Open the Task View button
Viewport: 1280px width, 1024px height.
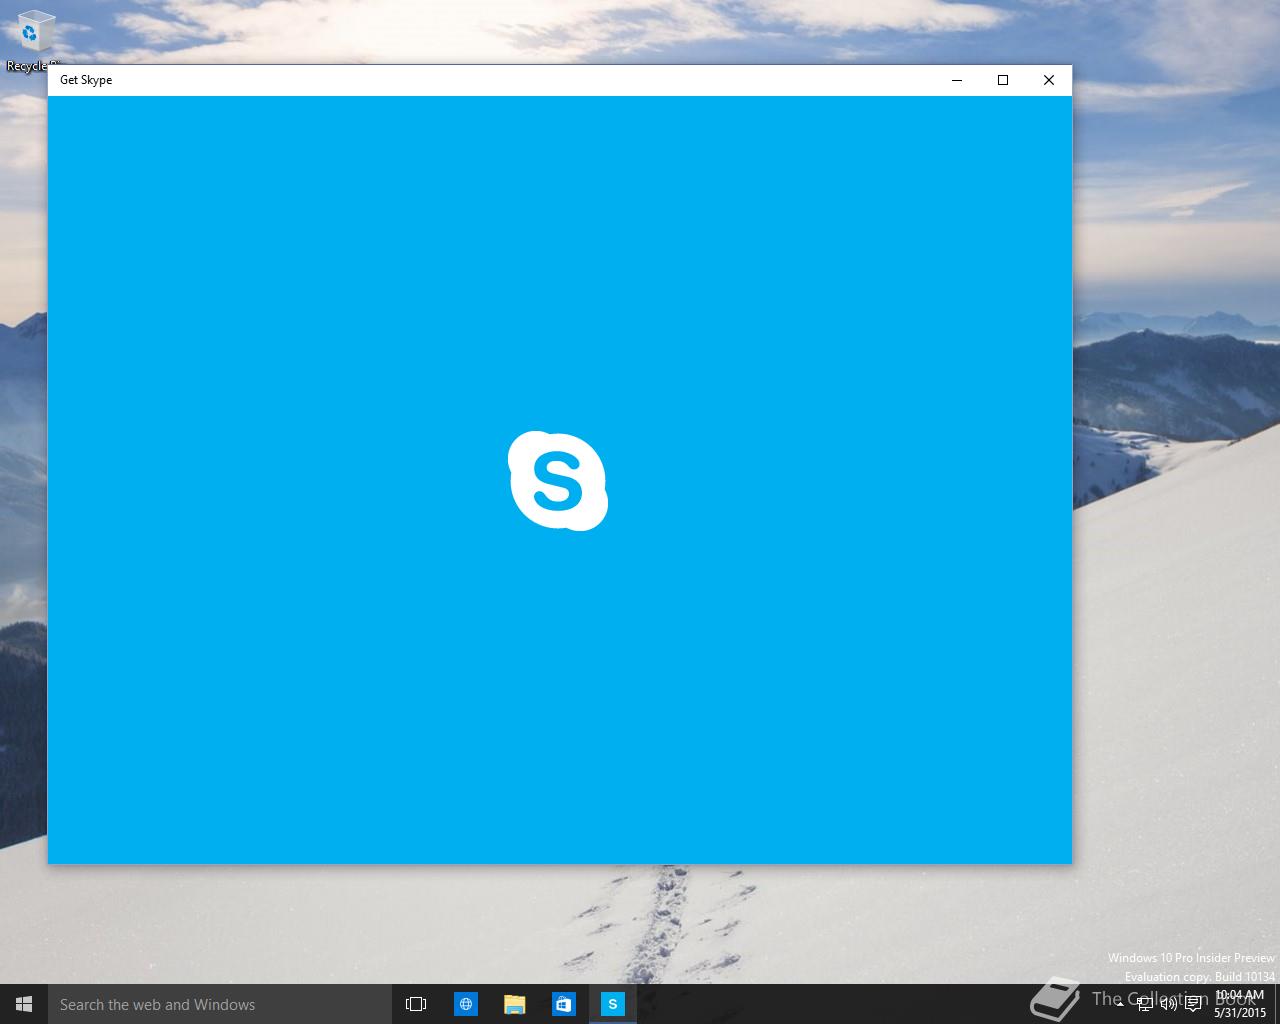[x=416, y=1004]
